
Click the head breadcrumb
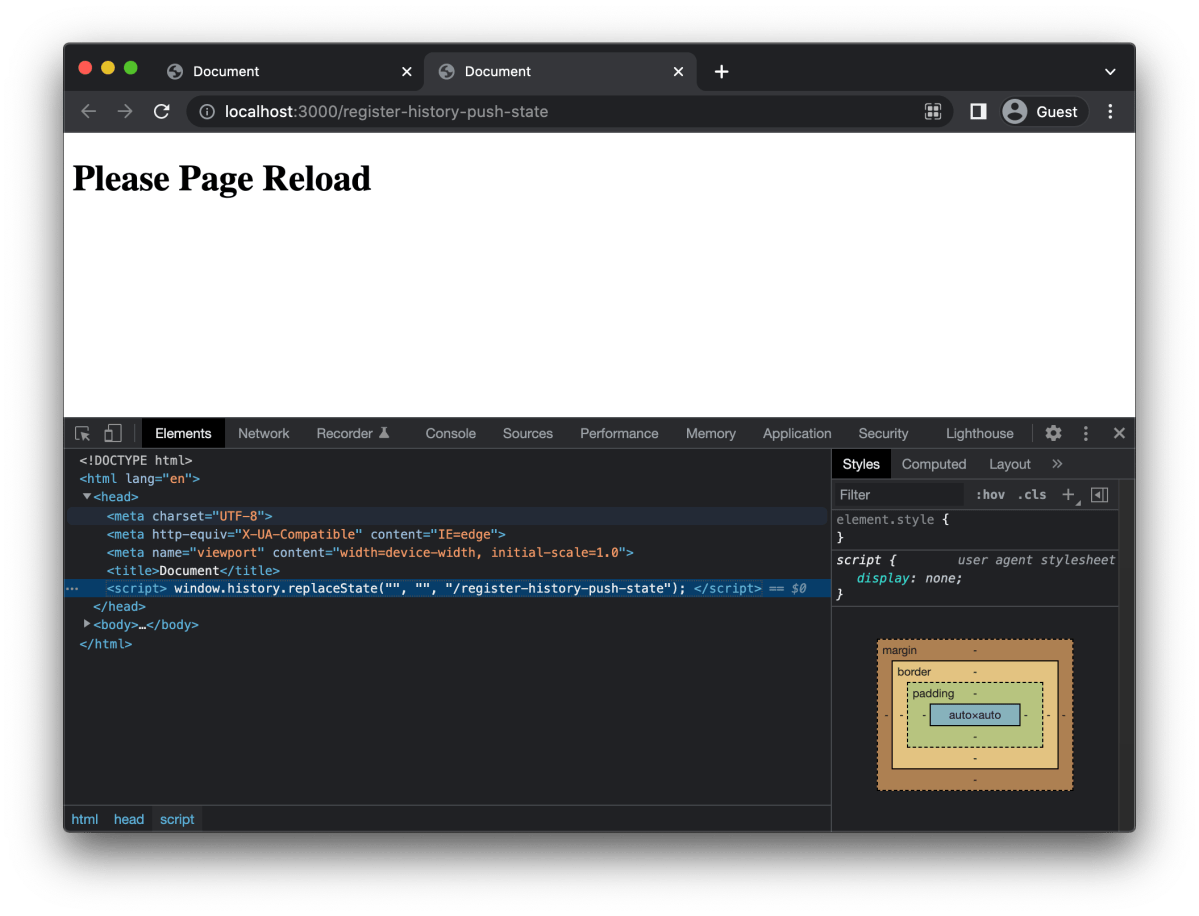pyautogui.click(x=128, y=820)
